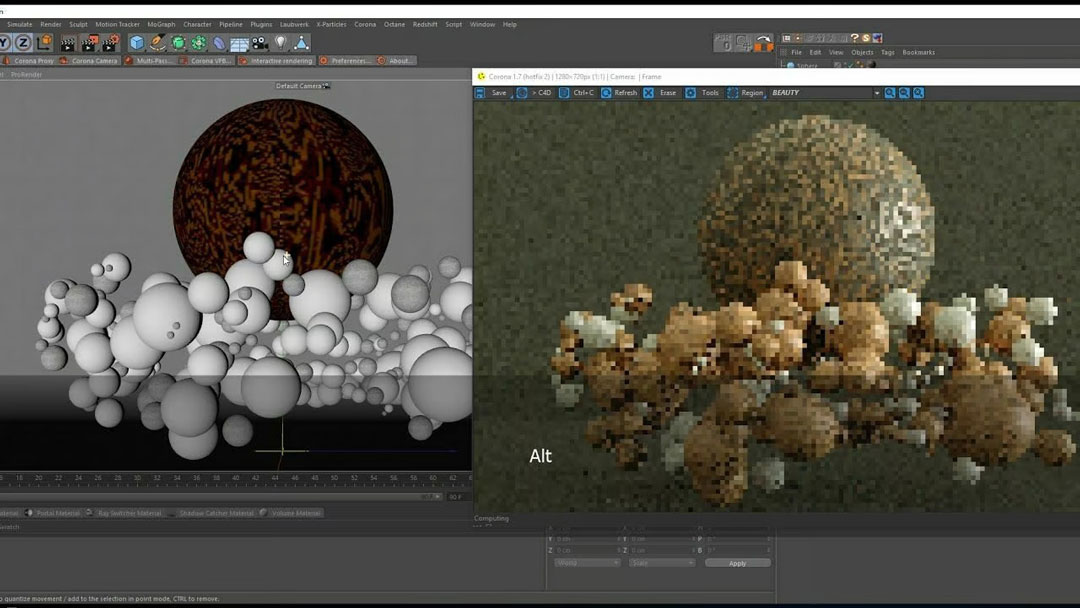The image size is (1080, 608).
Task: Click frame 30 on the timeline ruler
Action: (x=136, y=478)
